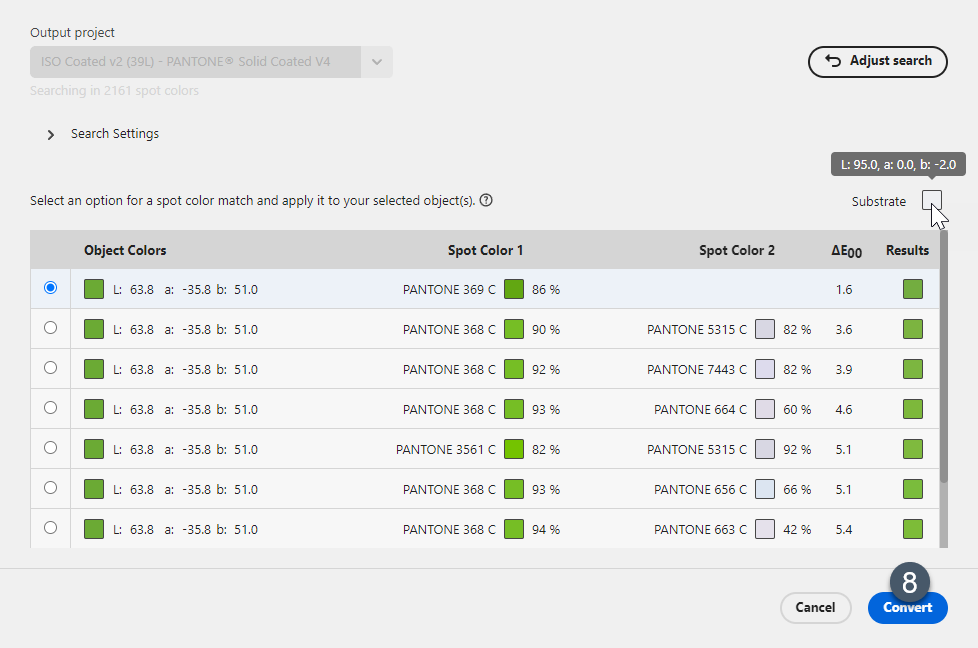Click the Searching in 2161 spot colors text

pyautogui.click(x=114, y=90)
